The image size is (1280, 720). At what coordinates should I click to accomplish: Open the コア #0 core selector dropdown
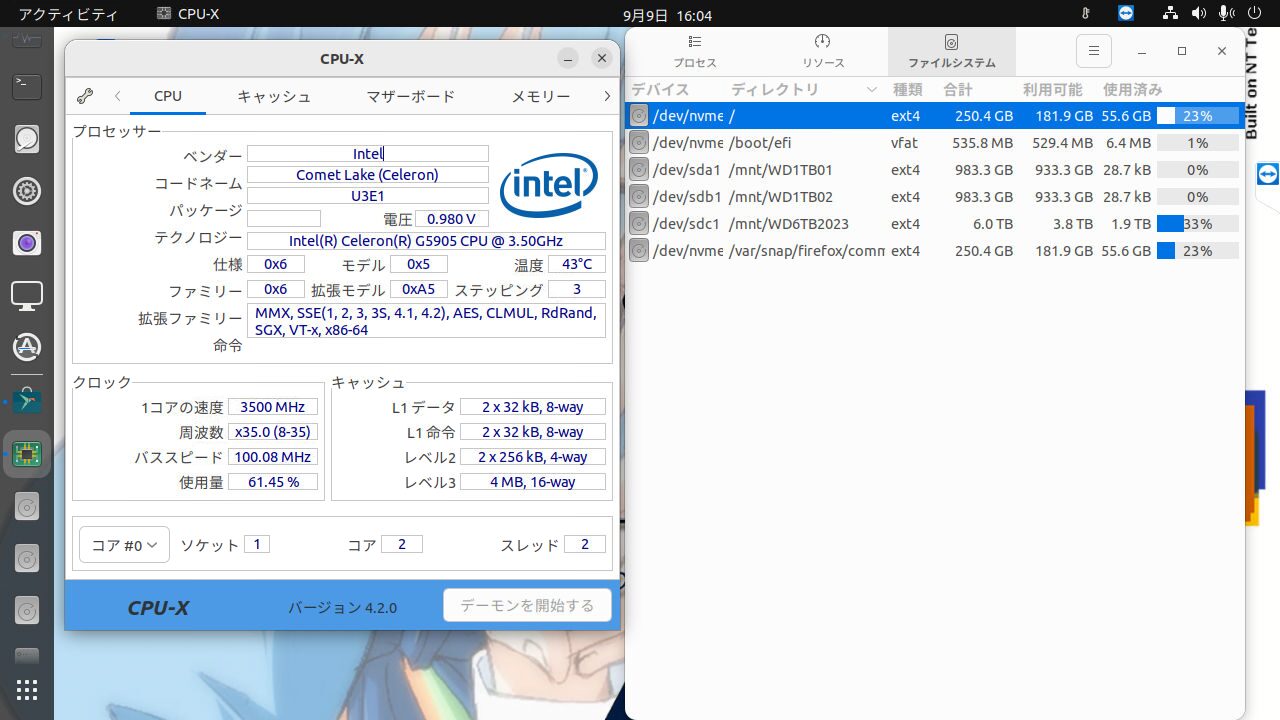pyautogui.click(x=124, y=545)
